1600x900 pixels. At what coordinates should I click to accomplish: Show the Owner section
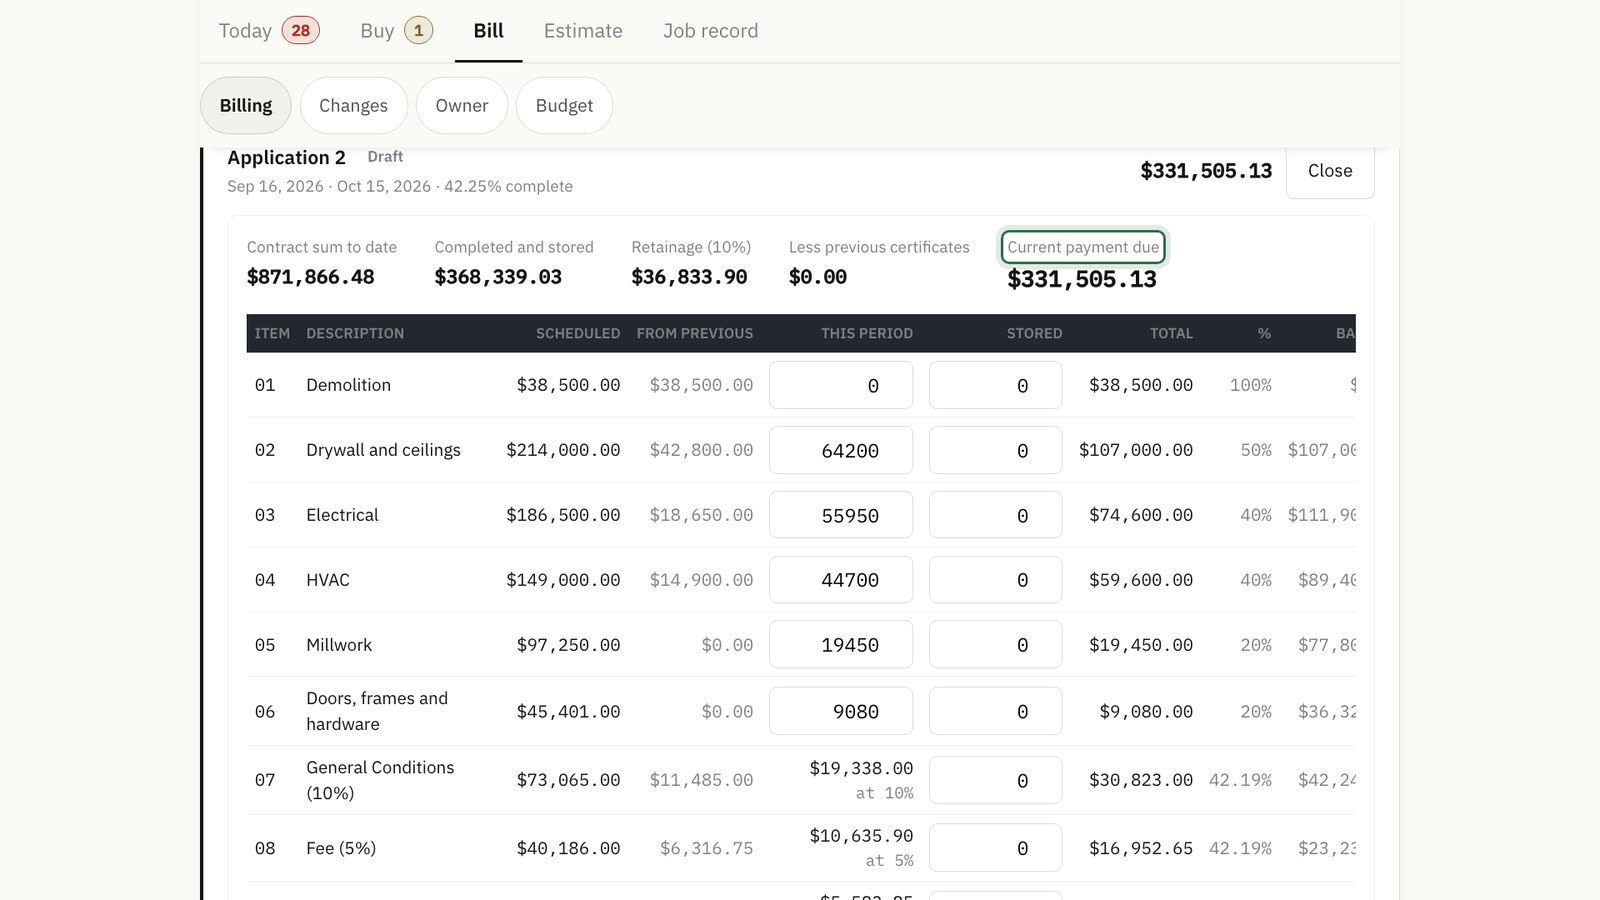462,106
